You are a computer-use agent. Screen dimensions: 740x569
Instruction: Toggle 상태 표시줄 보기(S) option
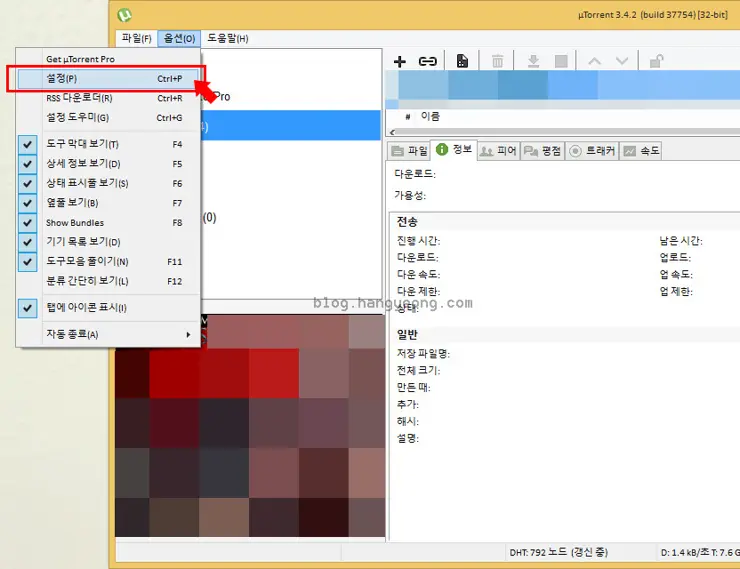point(108,183)
